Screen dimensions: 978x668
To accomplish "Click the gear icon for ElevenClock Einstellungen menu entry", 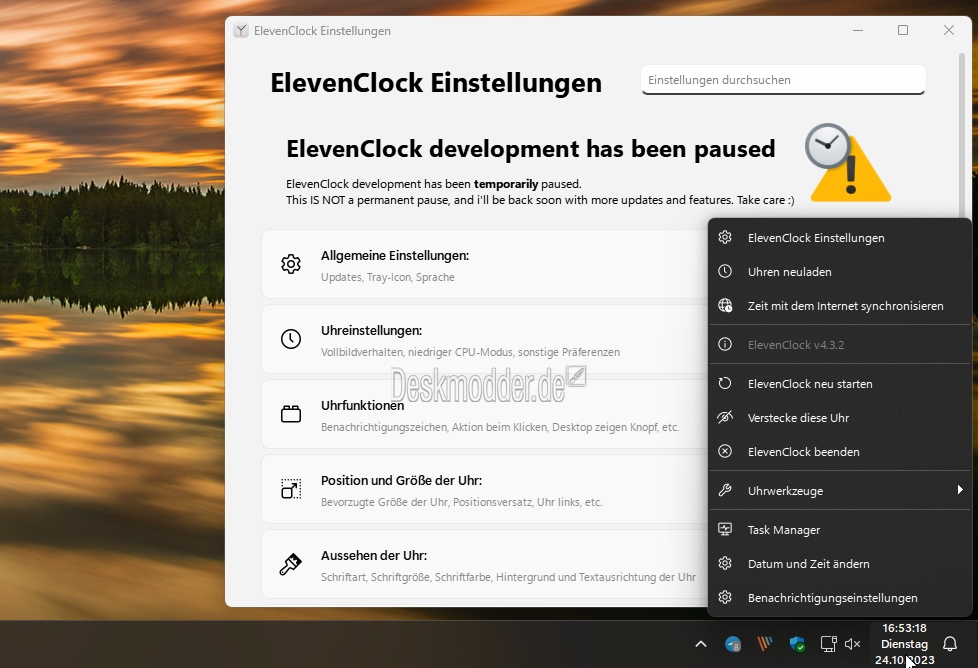I will pos(725,237).
